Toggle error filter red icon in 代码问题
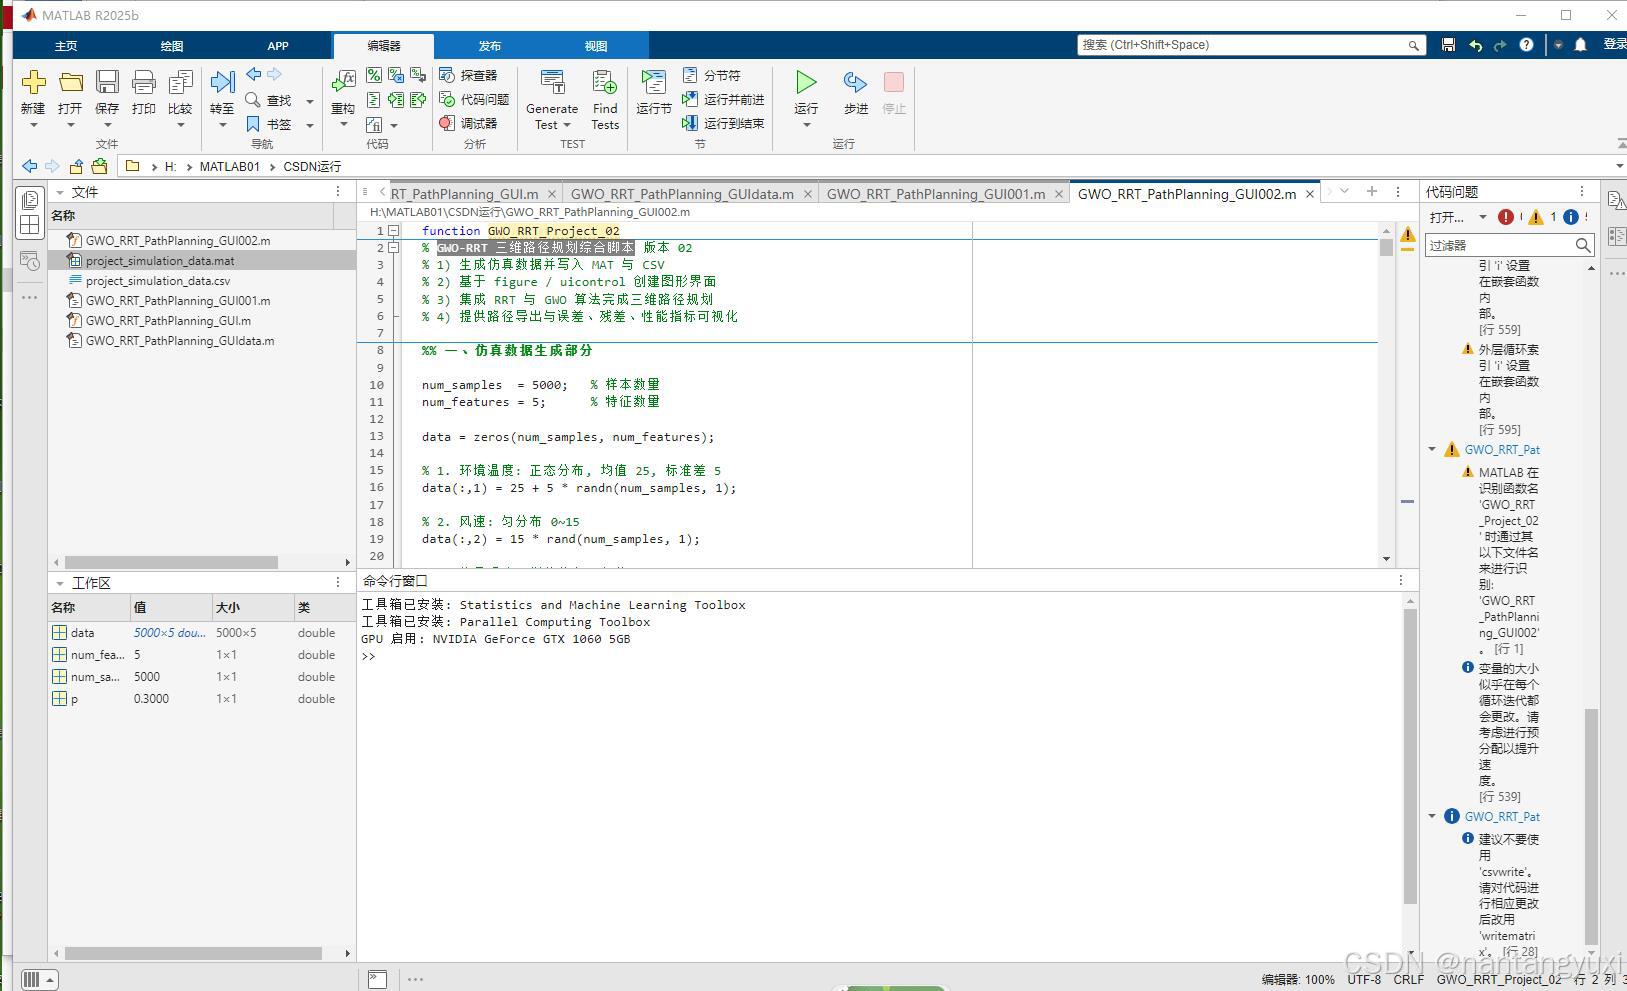Viewport: 1627px width, 991px height. tap(1506, 217)
